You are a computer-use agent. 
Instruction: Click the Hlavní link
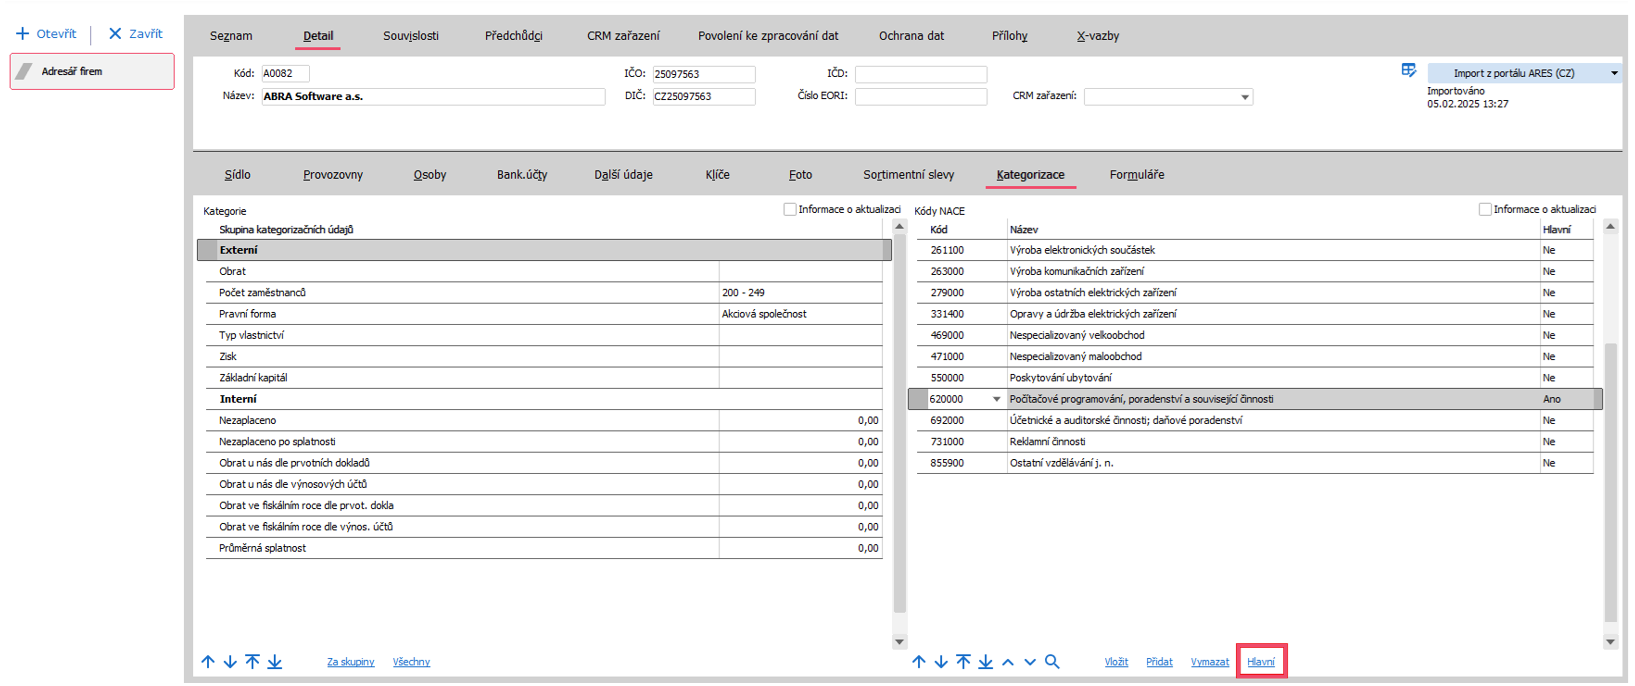point(1261,662)
